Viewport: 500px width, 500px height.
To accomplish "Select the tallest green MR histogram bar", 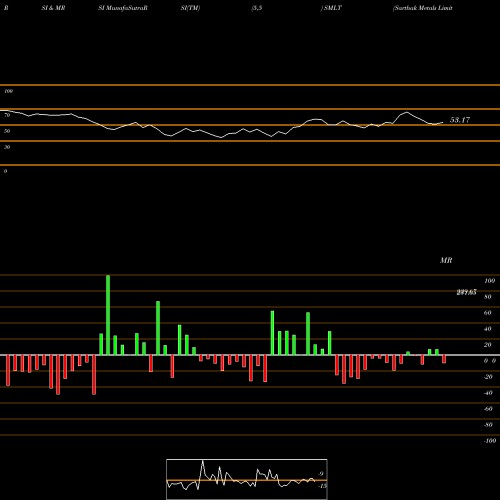I will [x=108, y=315].
